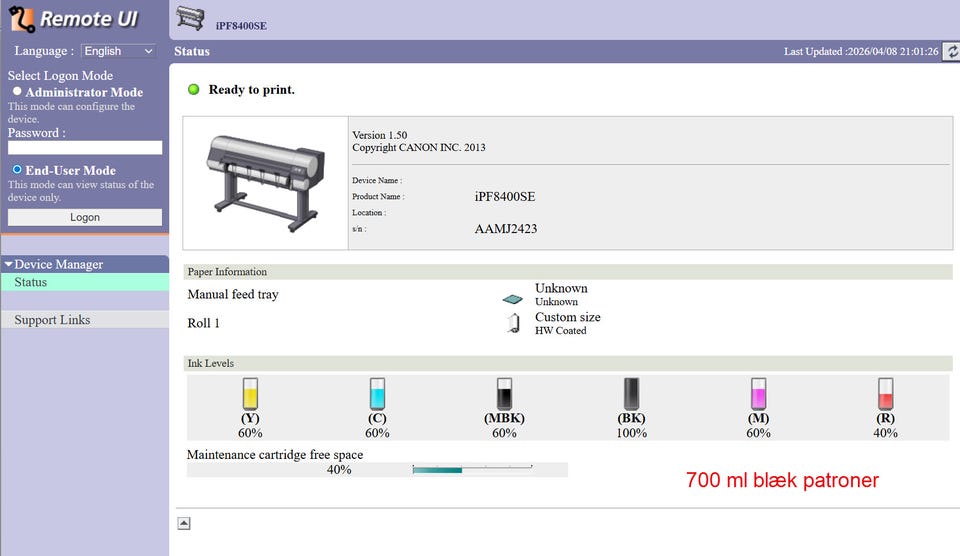This screenshot has height=556, width=960.
Task: Click the Logon button
Action: point(84,217)
